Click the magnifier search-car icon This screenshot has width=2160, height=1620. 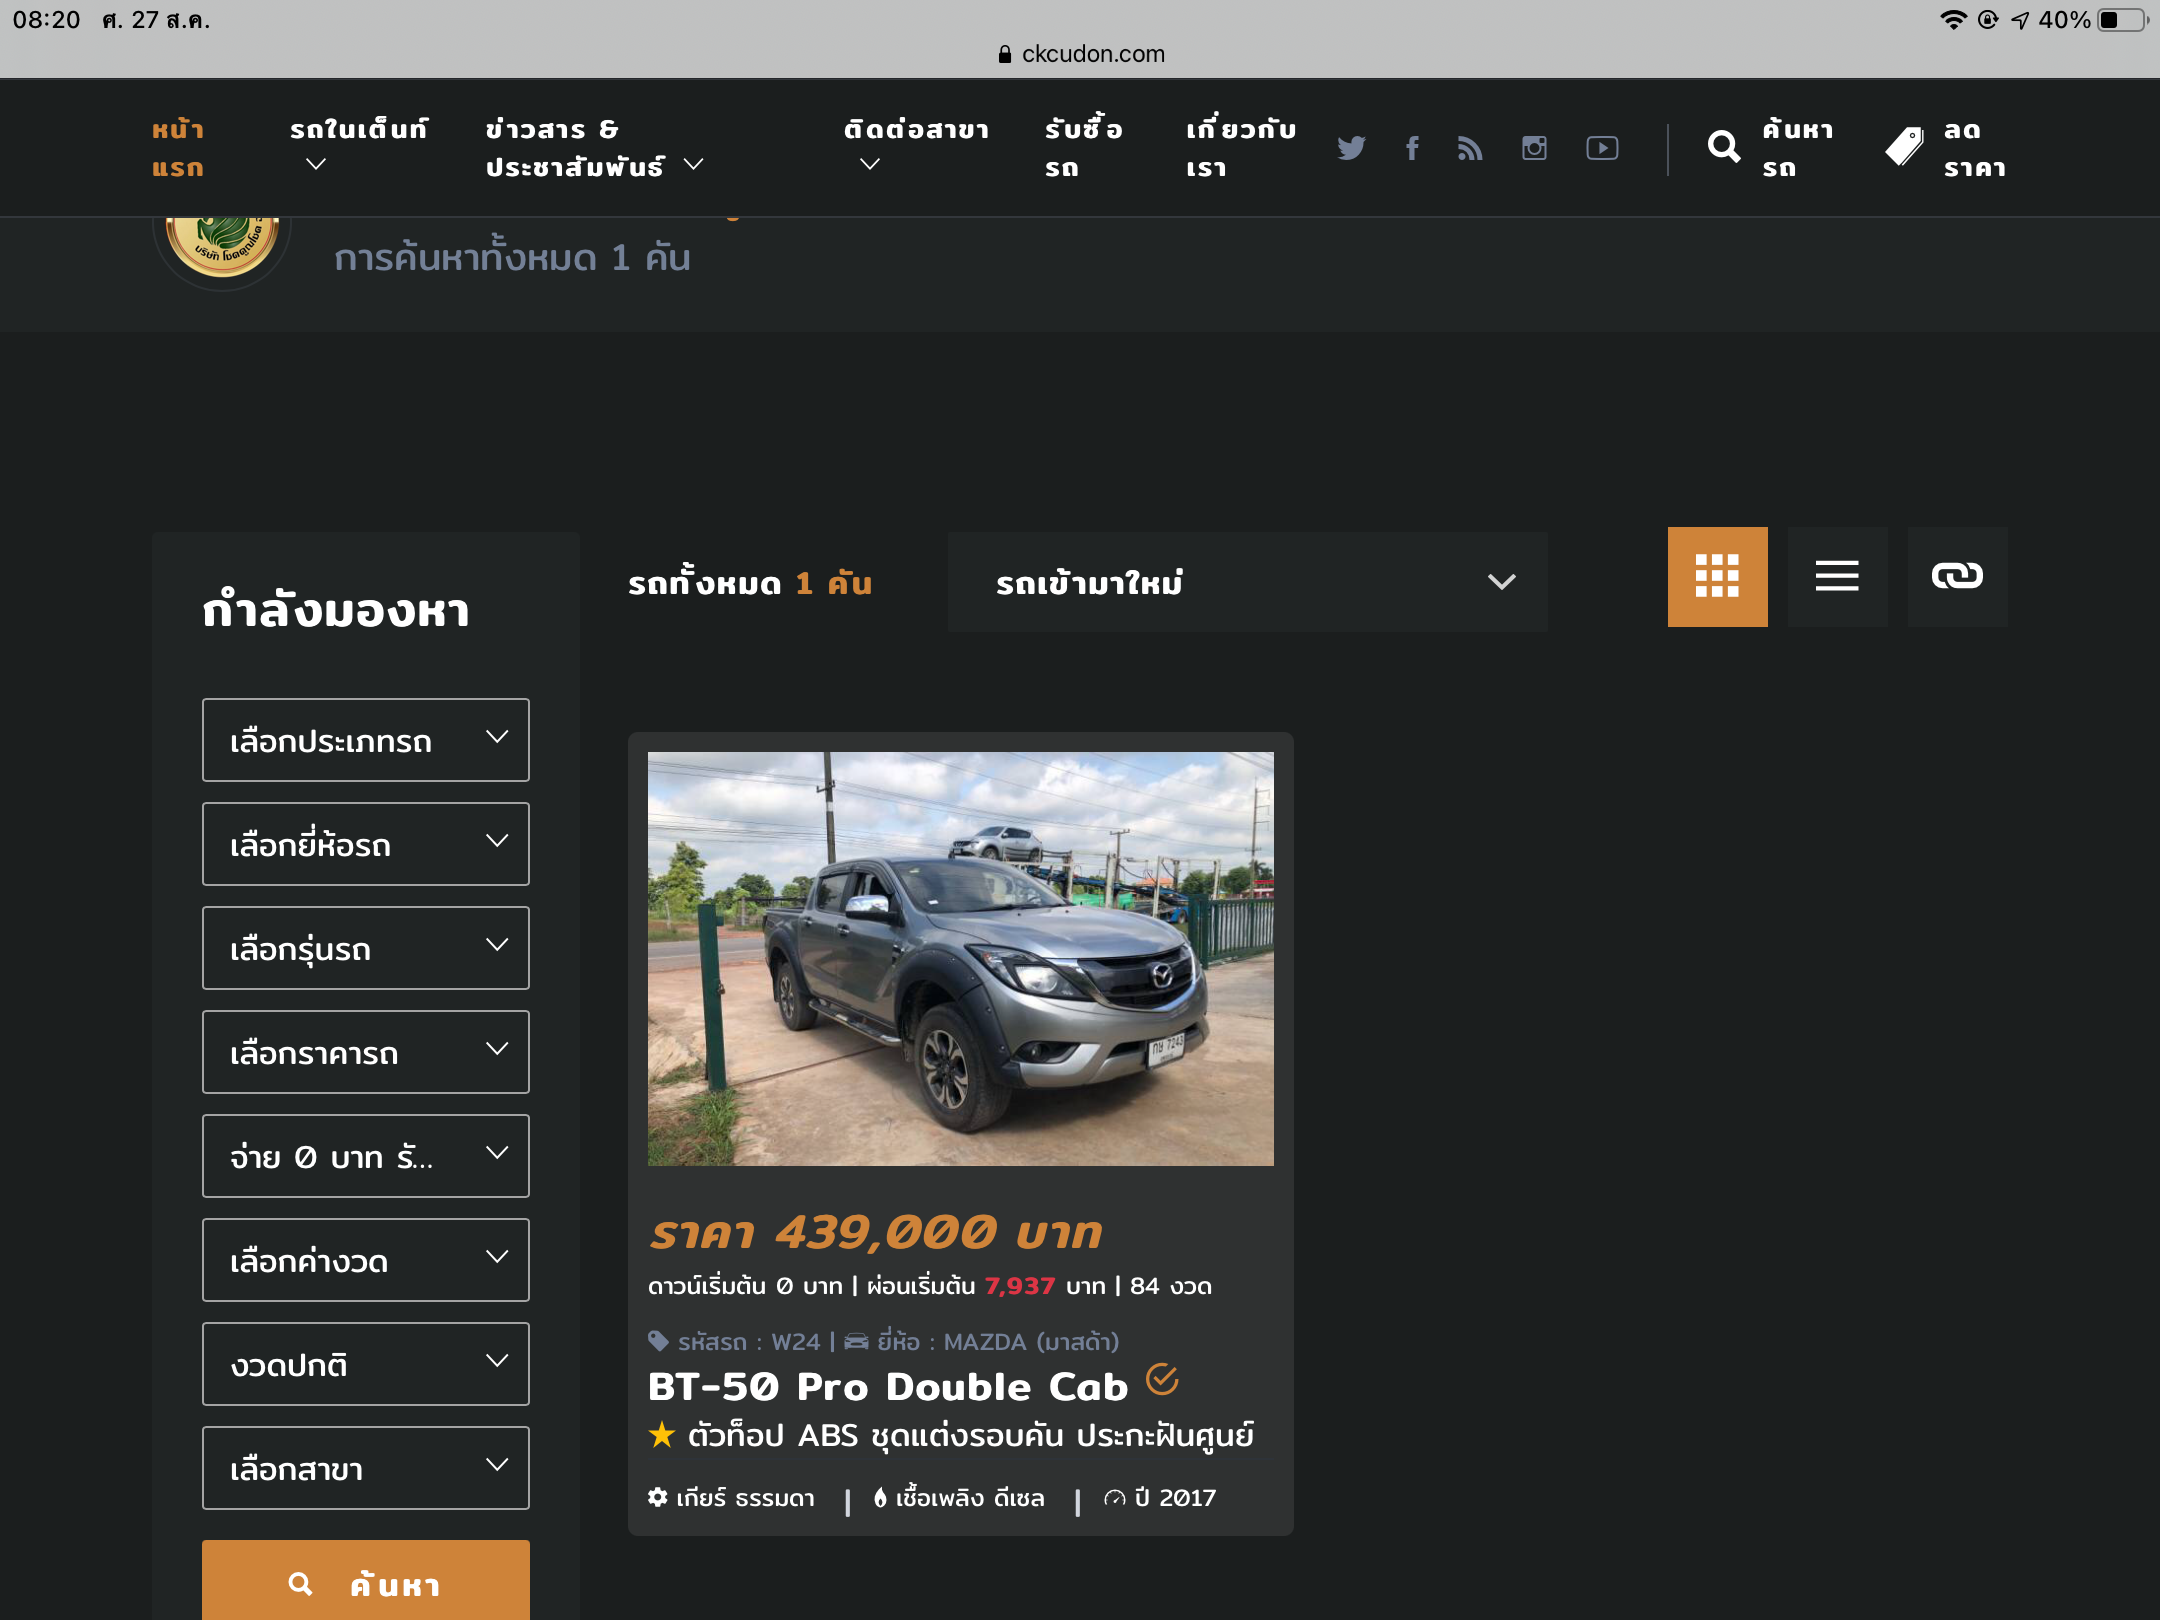(1724, 147)
